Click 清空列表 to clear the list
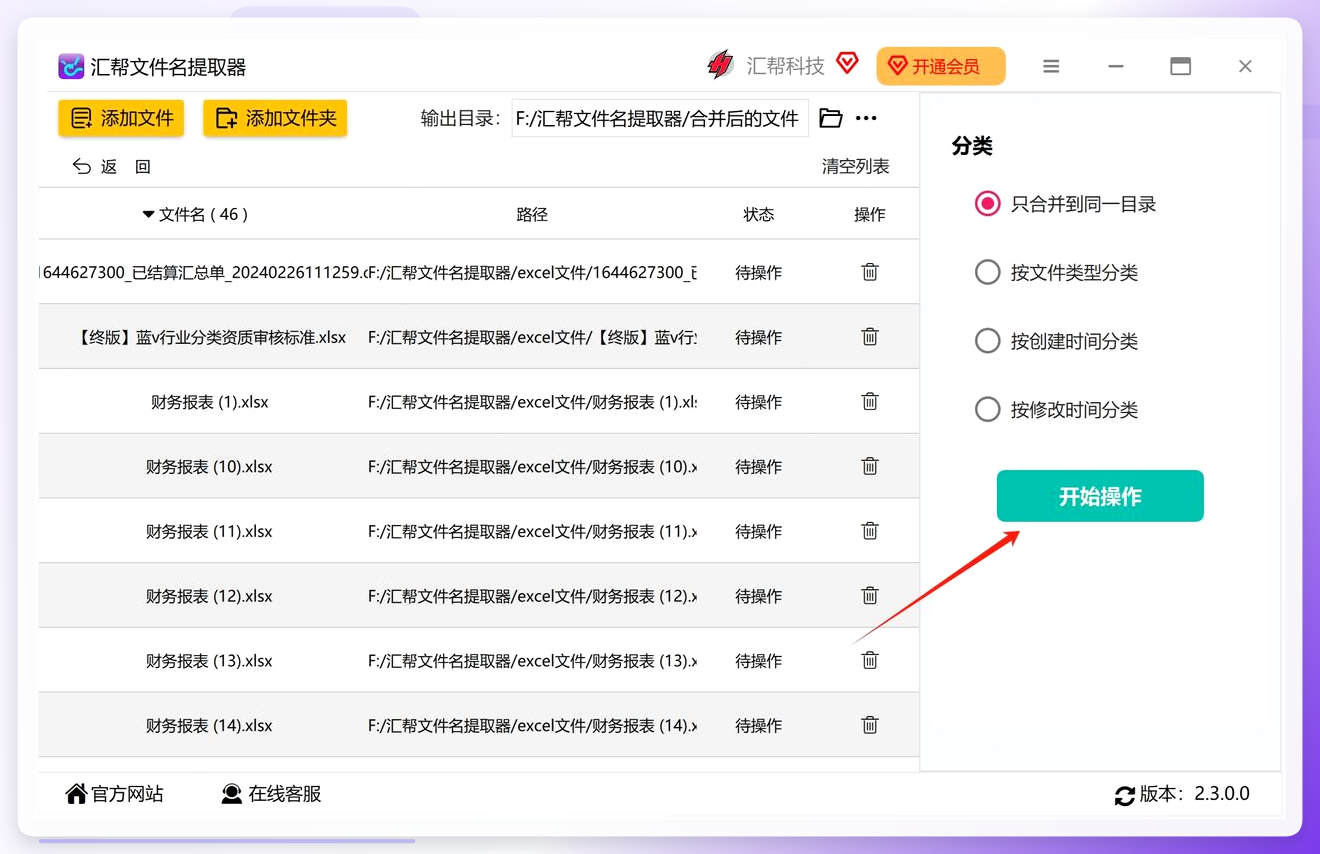 (x=856, y=167)
